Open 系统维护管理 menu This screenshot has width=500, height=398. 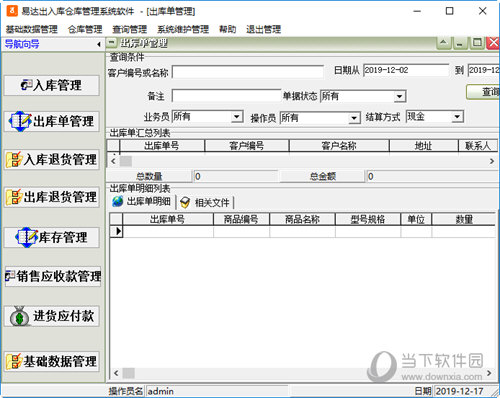point(183,29)
